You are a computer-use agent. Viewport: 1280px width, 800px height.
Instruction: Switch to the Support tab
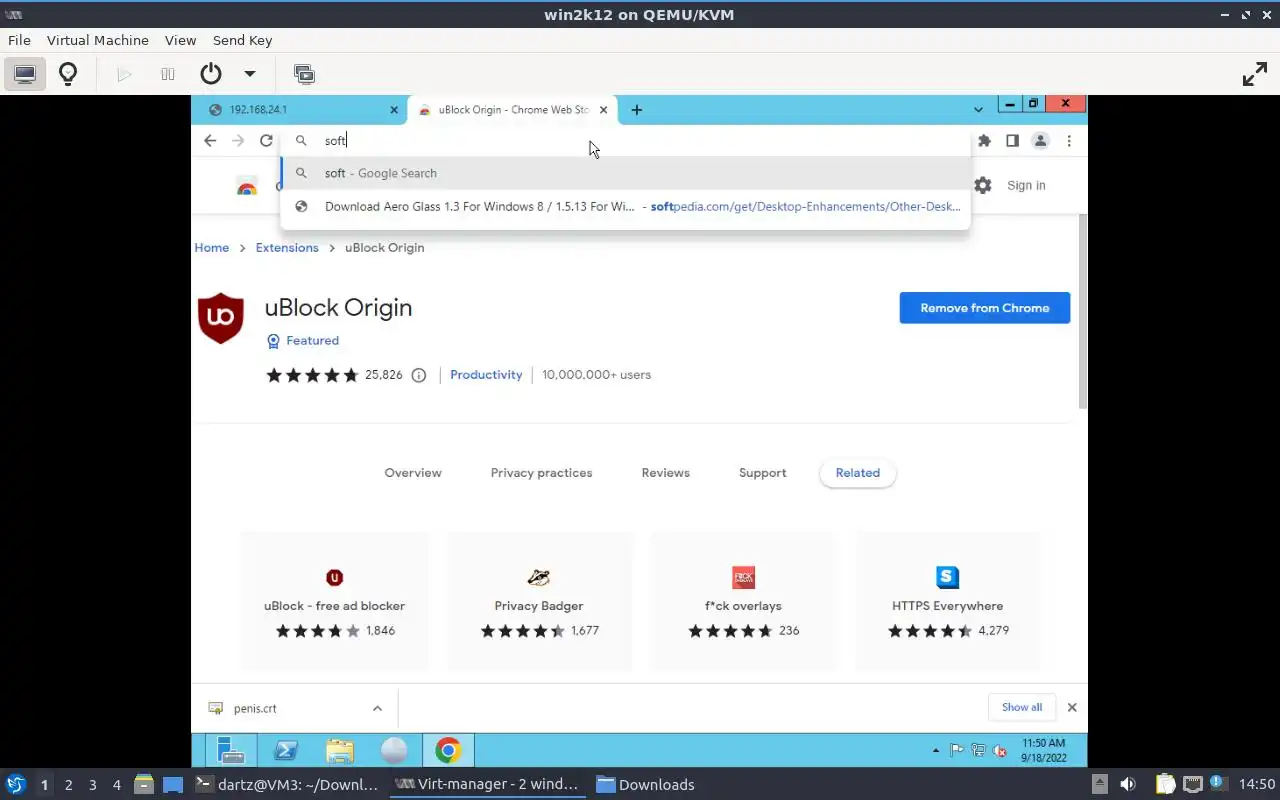click(763, 473)
